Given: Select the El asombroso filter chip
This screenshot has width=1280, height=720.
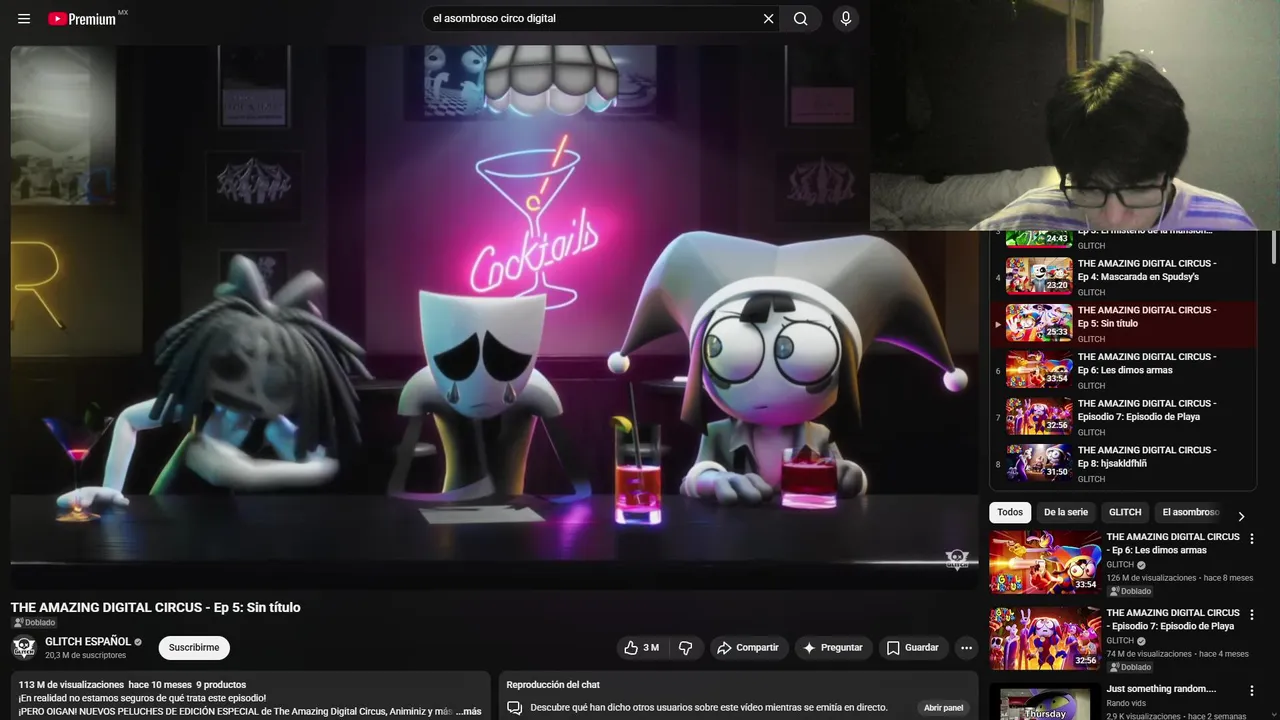Looking at the screenshot, I should coord(1190,512).
